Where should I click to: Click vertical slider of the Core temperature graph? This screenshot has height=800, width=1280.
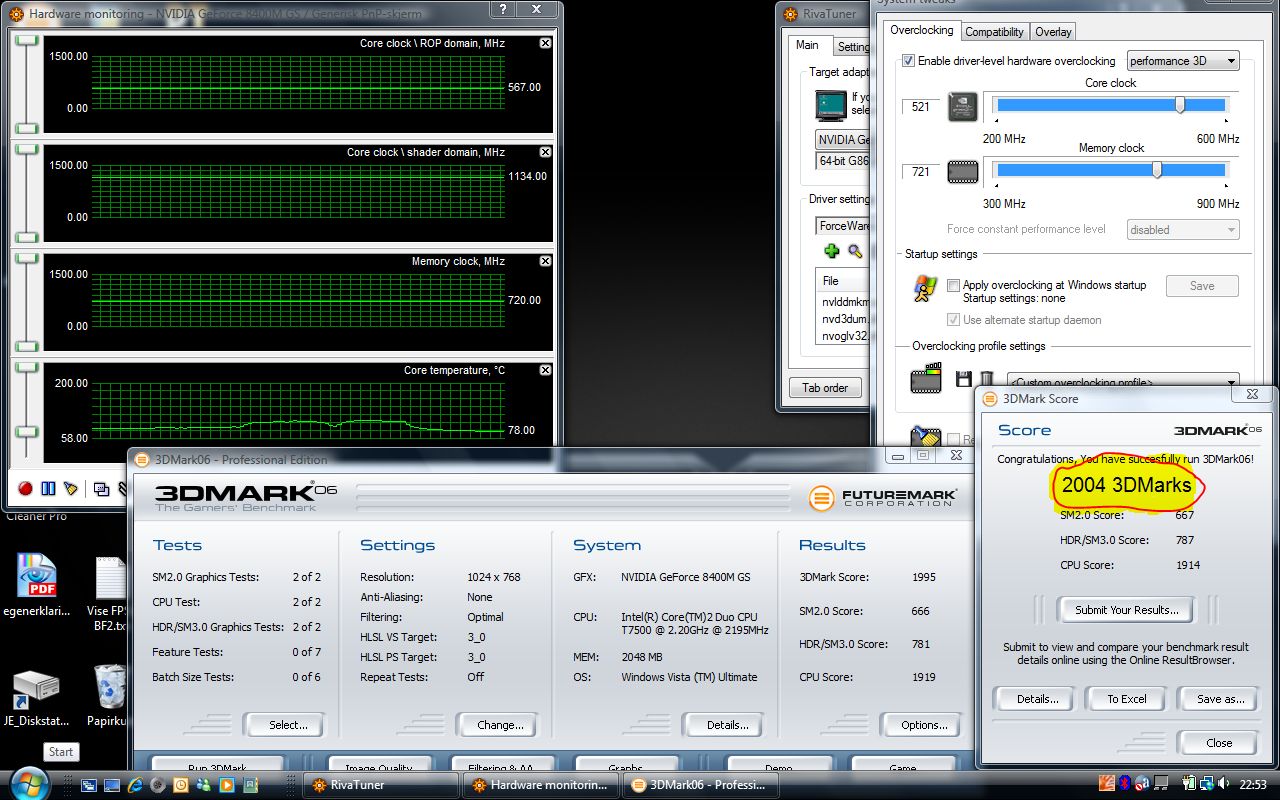click(27, 412)
